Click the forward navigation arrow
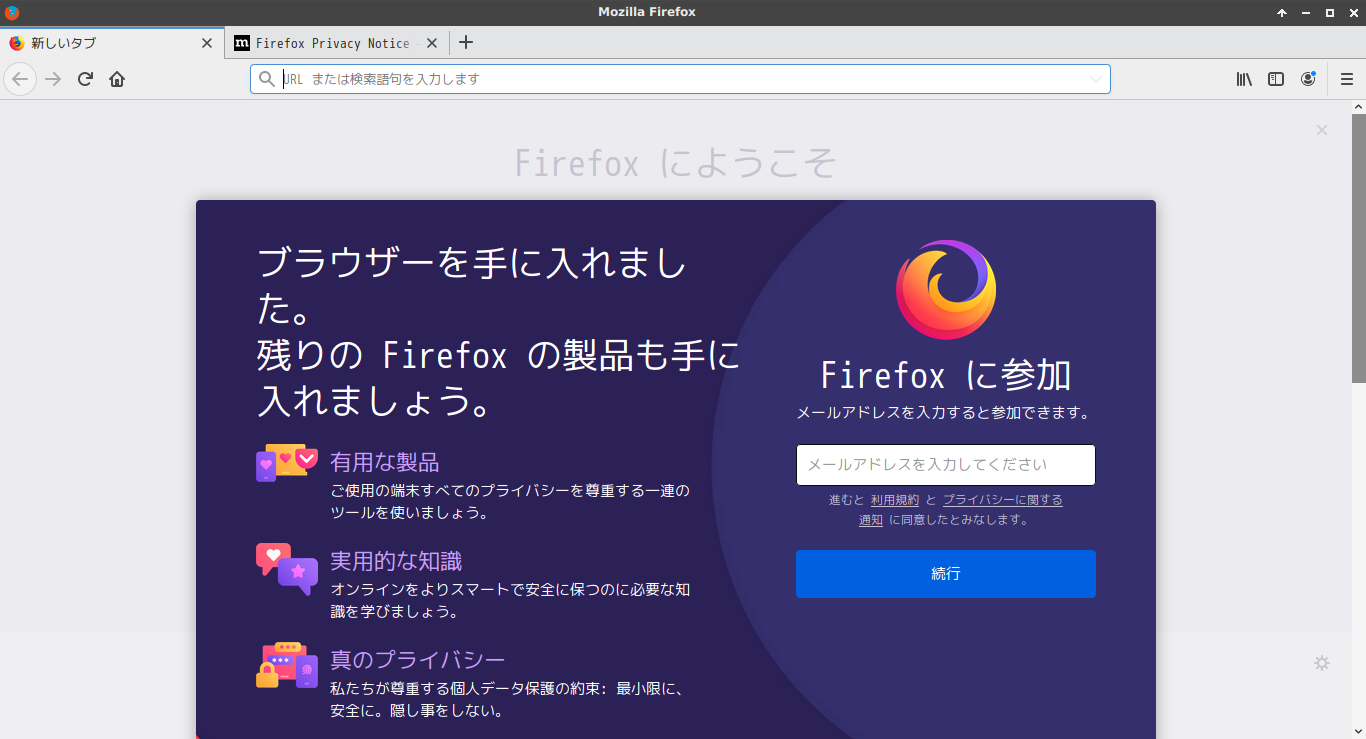The image size is (1366, 739). point(53,79)
